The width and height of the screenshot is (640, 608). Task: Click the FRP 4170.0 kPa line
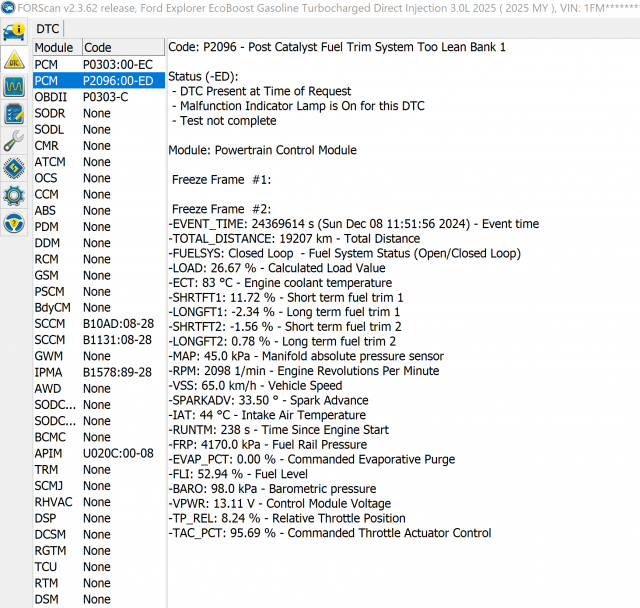click(268, 444)
